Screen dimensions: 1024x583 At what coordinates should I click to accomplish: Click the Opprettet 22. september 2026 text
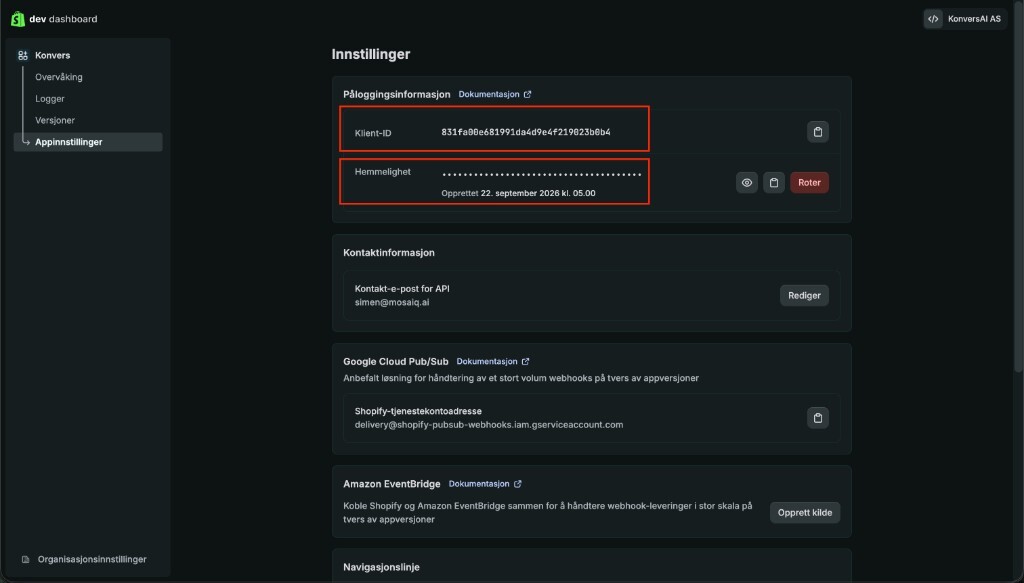point(518,193)
